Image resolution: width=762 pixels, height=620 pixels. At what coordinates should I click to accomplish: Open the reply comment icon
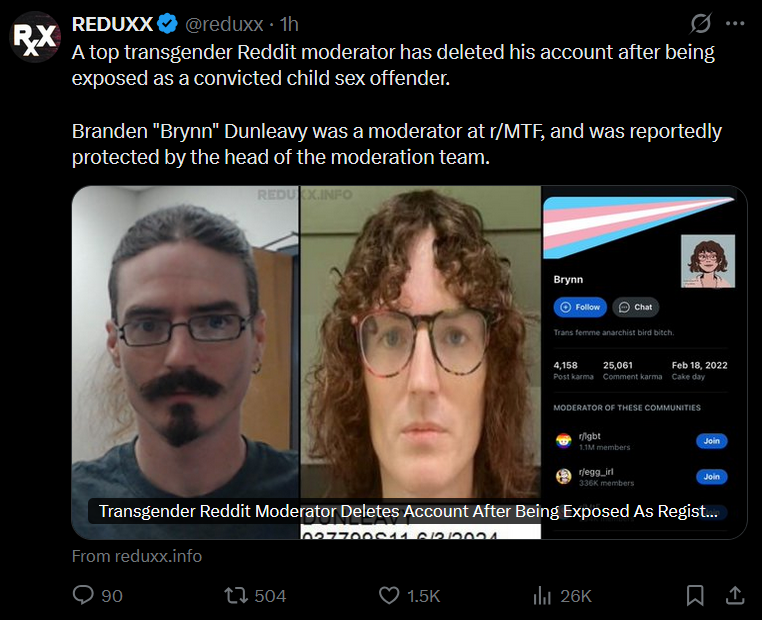(83, 595)
